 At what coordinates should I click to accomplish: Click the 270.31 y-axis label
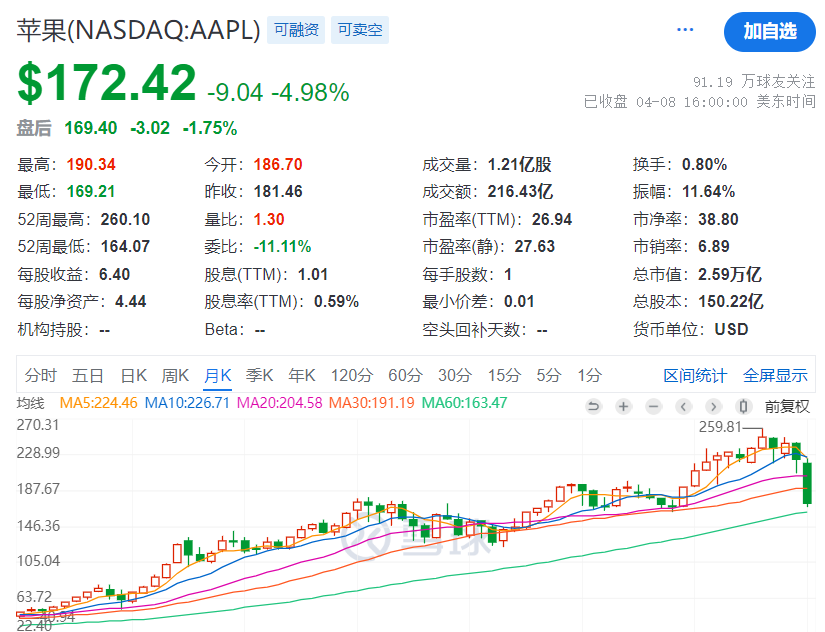point(38,425)
